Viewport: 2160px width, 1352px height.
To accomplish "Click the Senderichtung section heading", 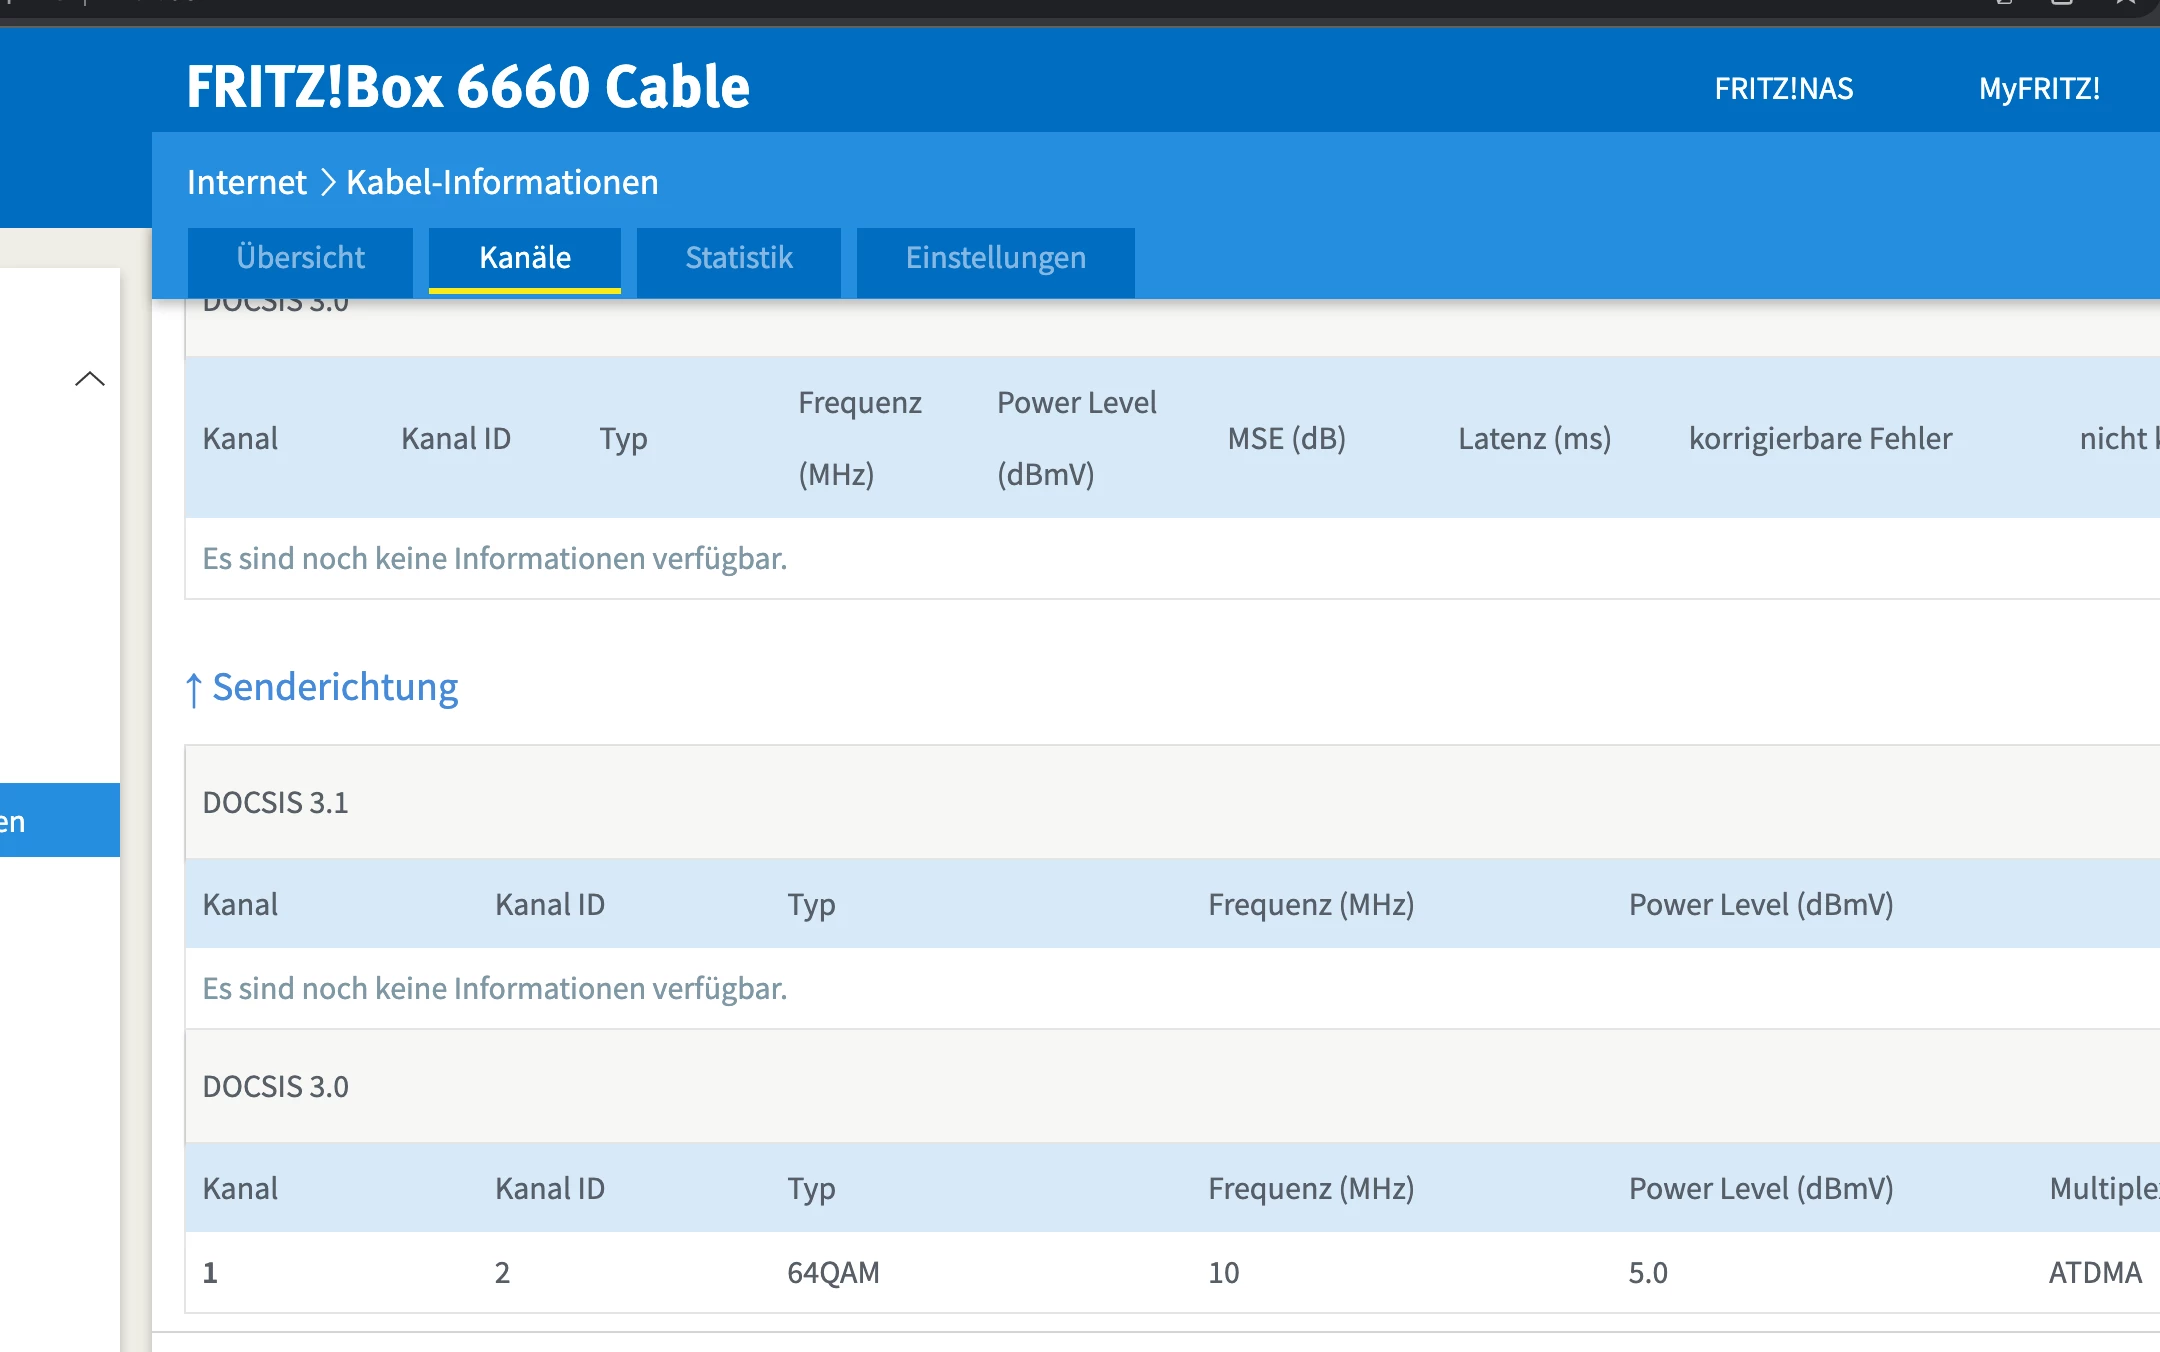I will [335, 687].
